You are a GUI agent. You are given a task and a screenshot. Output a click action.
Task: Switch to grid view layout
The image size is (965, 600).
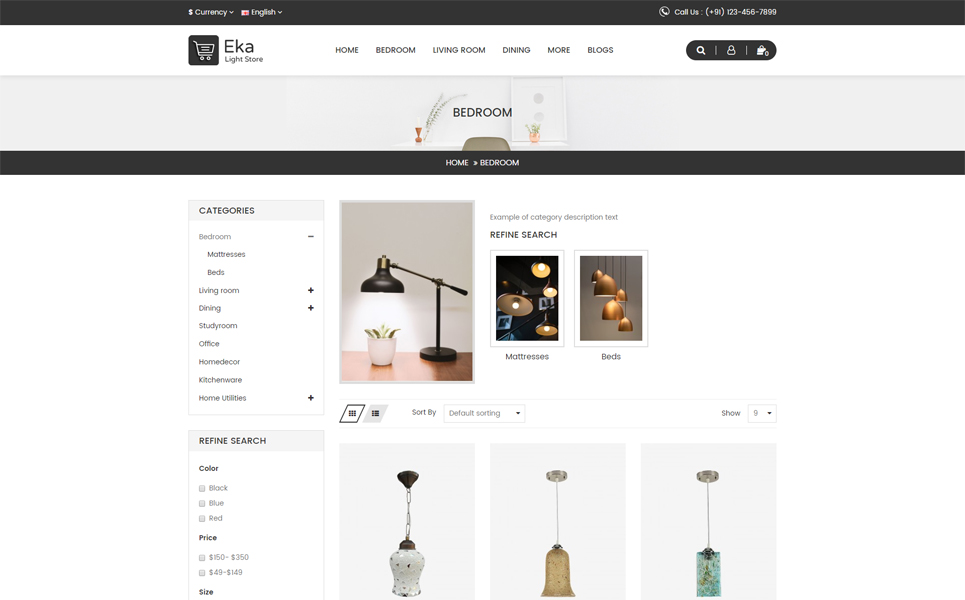(x=352, y=414)
